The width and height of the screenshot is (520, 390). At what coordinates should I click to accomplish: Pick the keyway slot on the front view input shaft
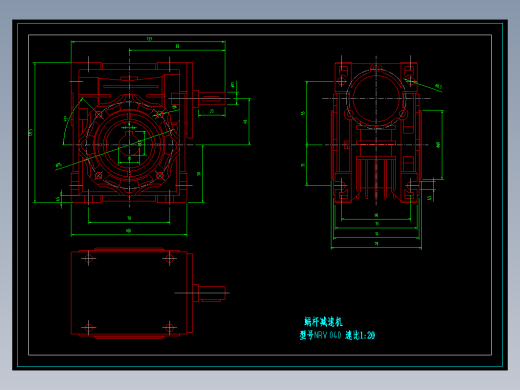click(x=212, y=99)
